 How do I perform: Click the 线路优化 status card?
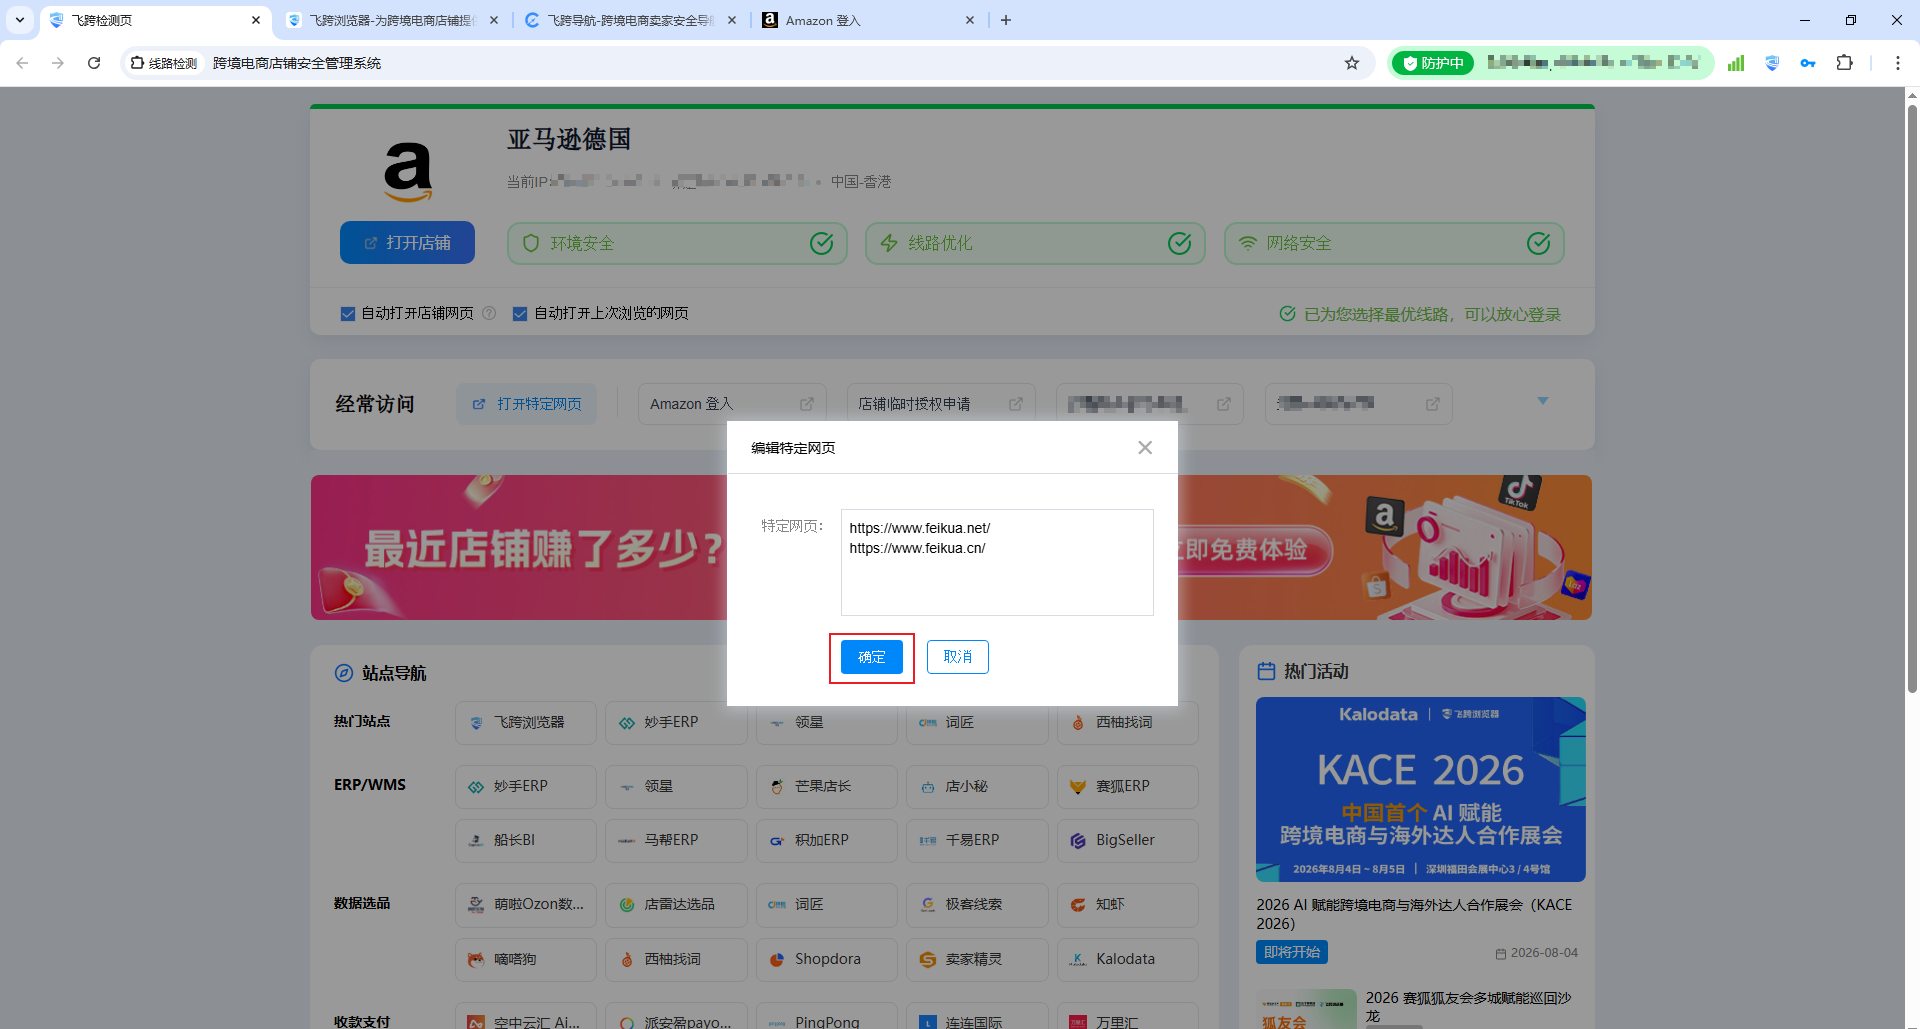1035,243
